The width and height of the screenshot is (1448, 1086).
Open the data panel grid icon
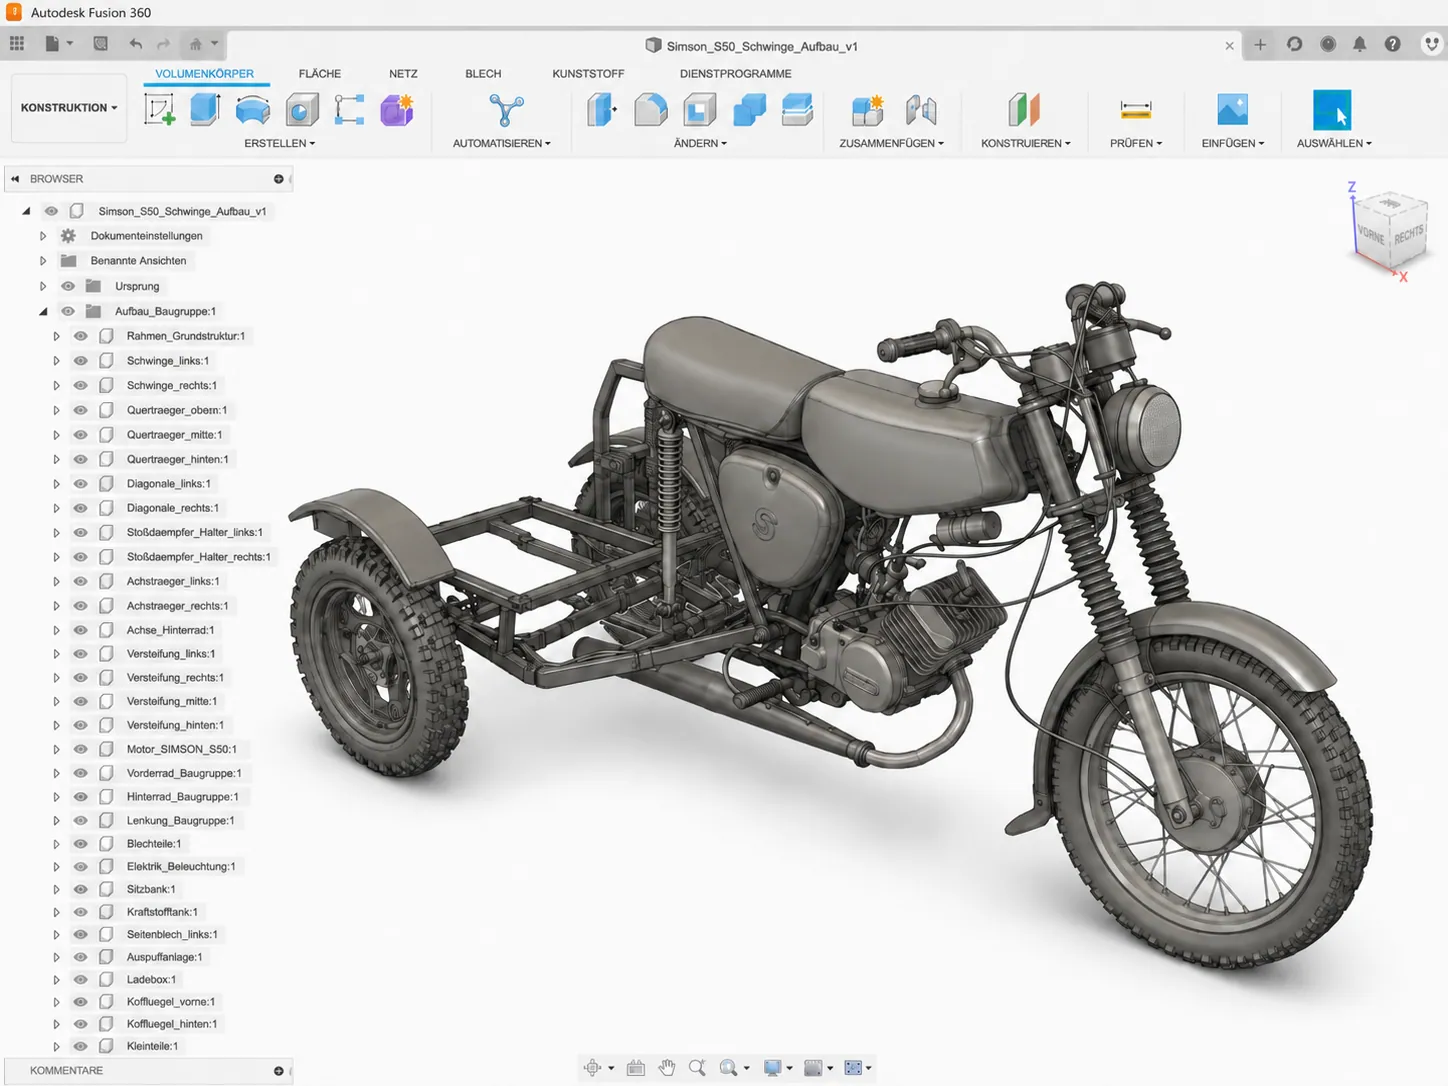click(17, 44)
